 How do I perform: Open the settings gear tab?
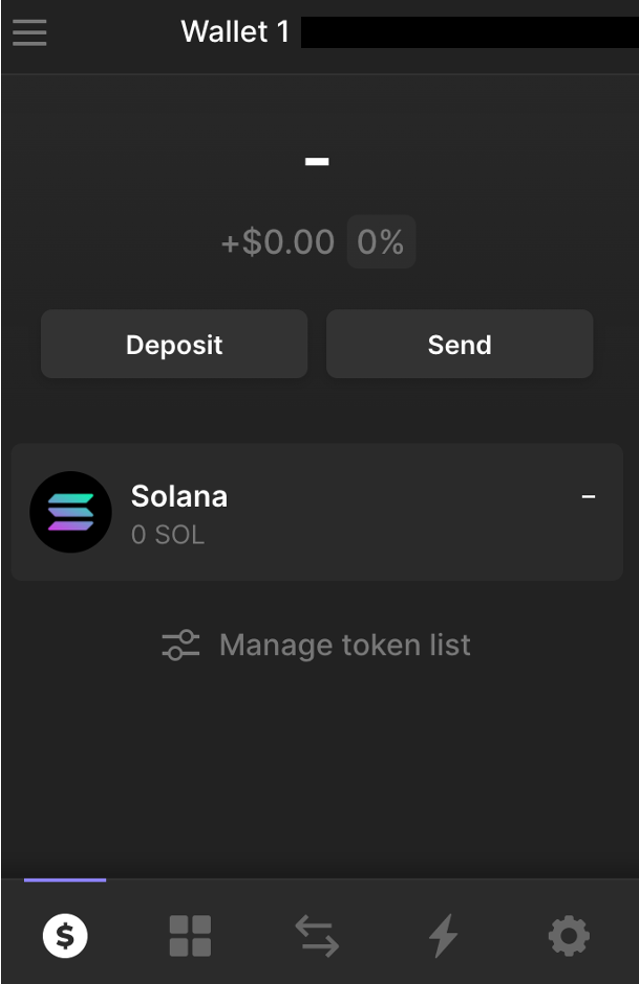(x=569, y=937)
